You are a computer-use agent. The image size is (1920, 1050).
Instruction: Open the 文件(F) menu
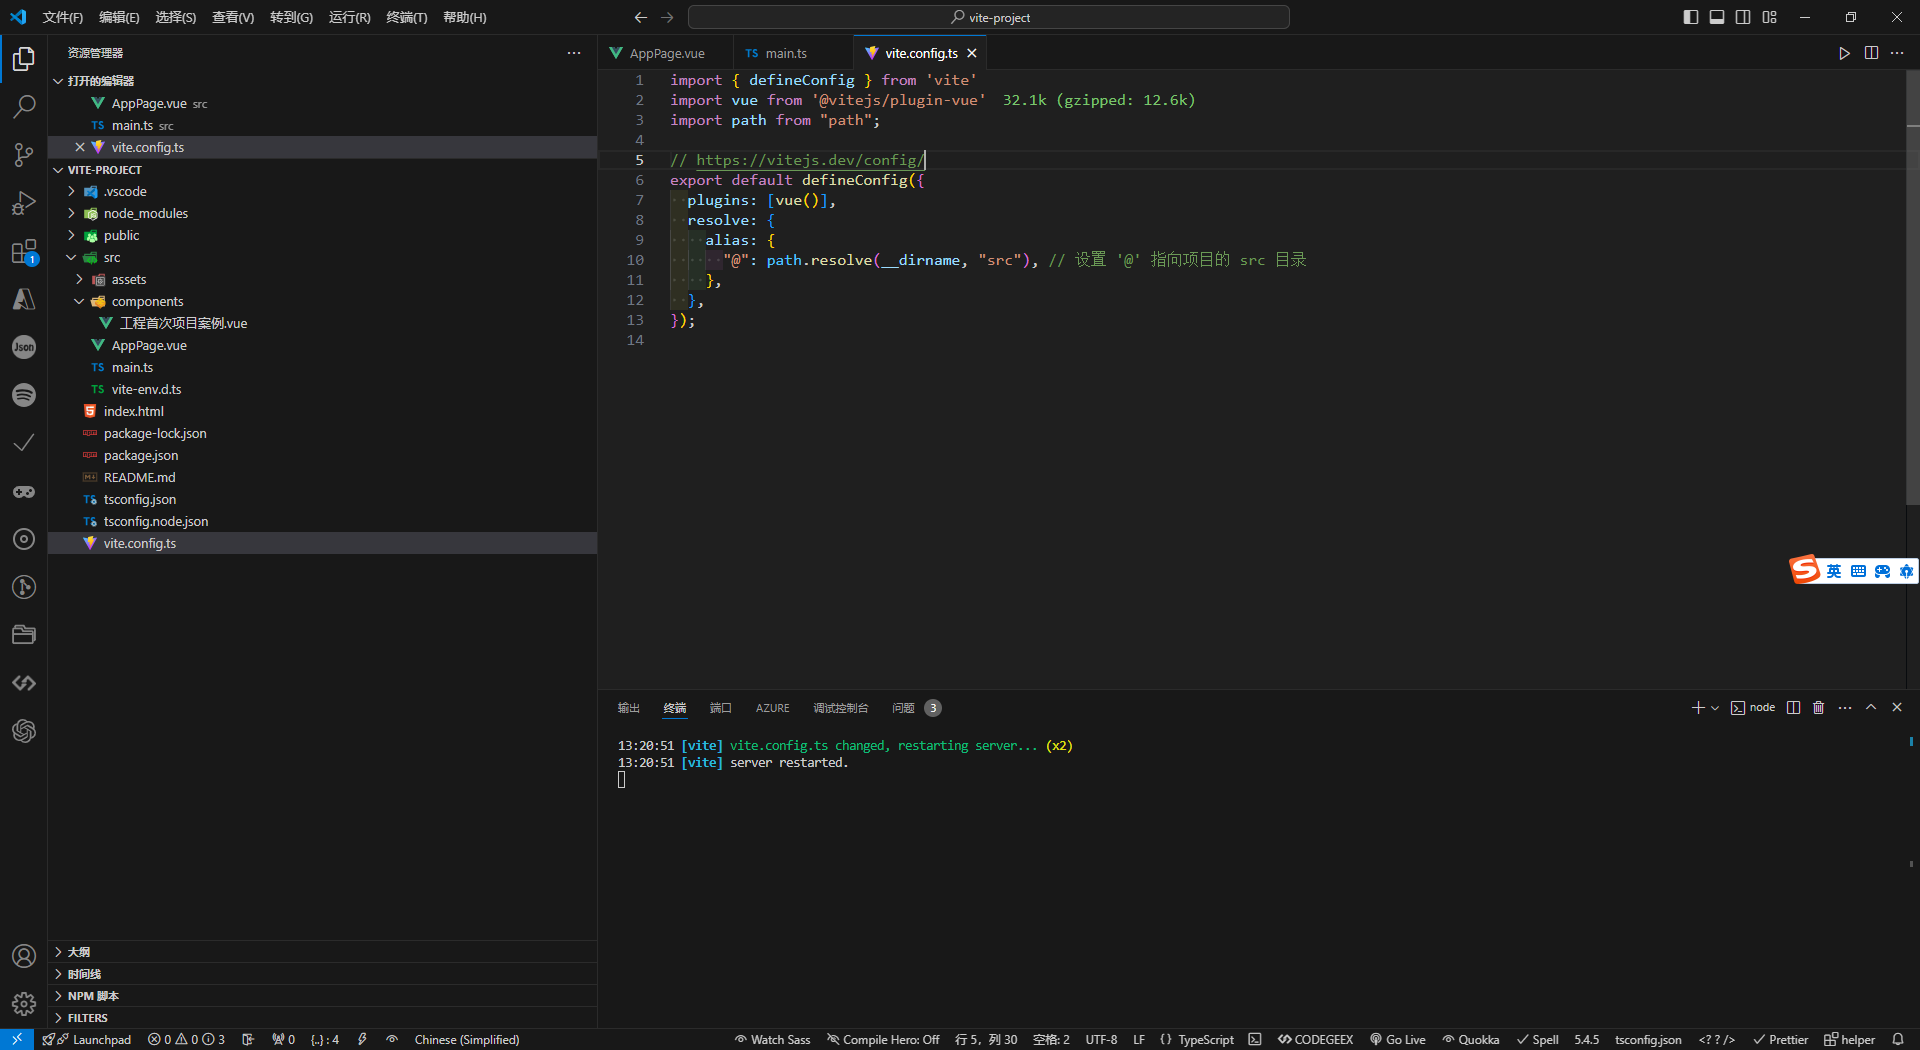point(63,17)
